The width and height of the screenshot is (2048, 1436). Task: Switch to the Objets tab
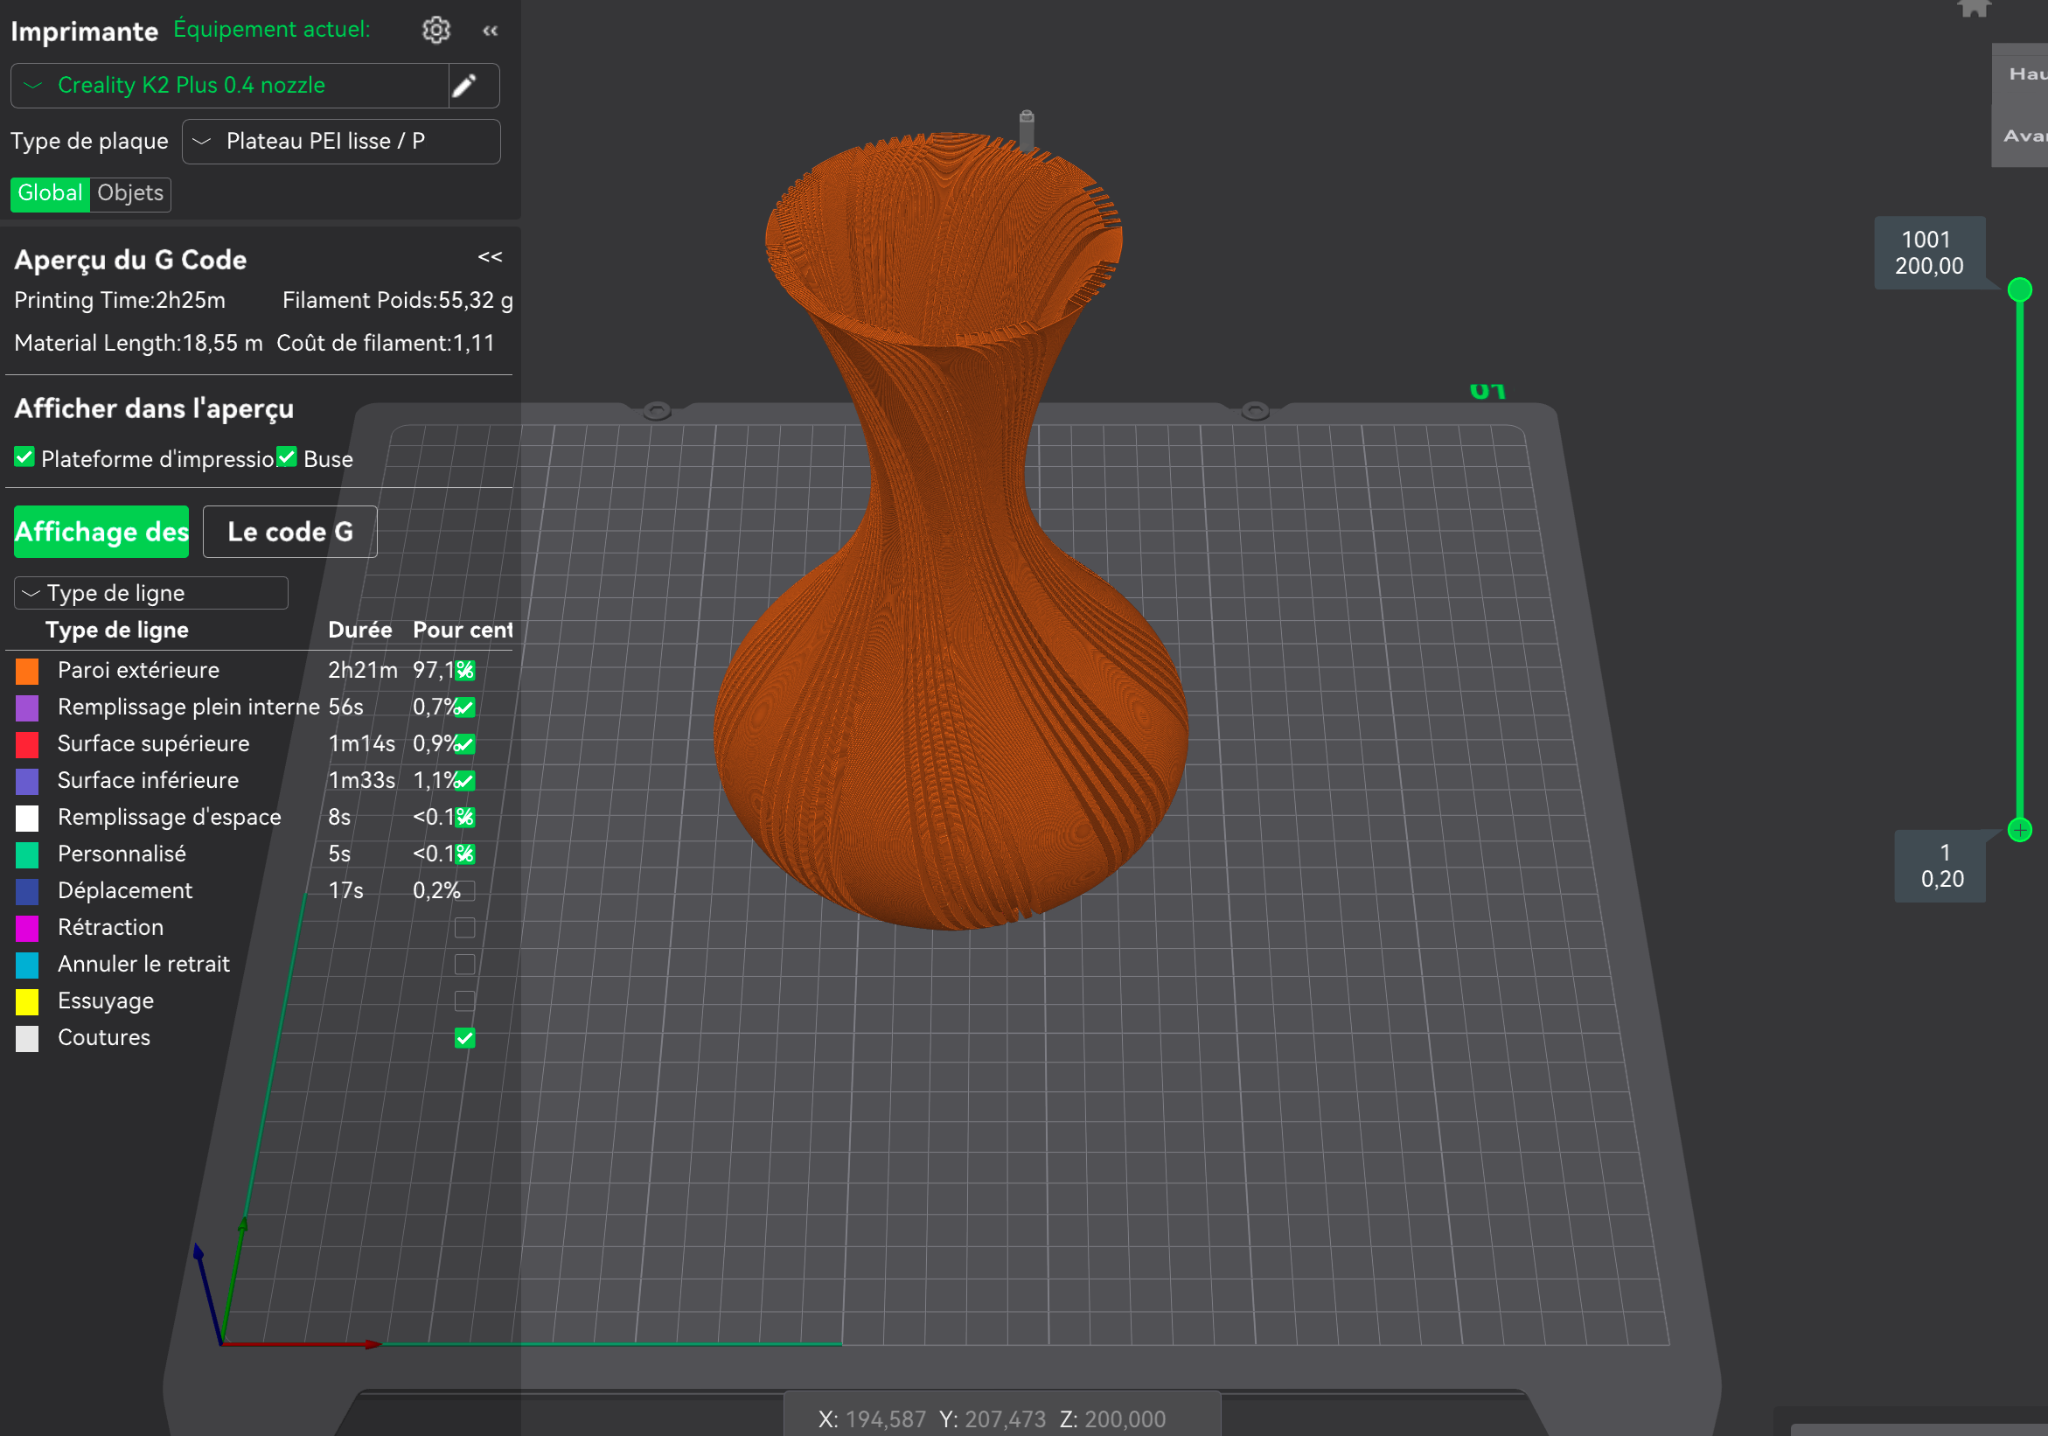(x=130, y=193)
